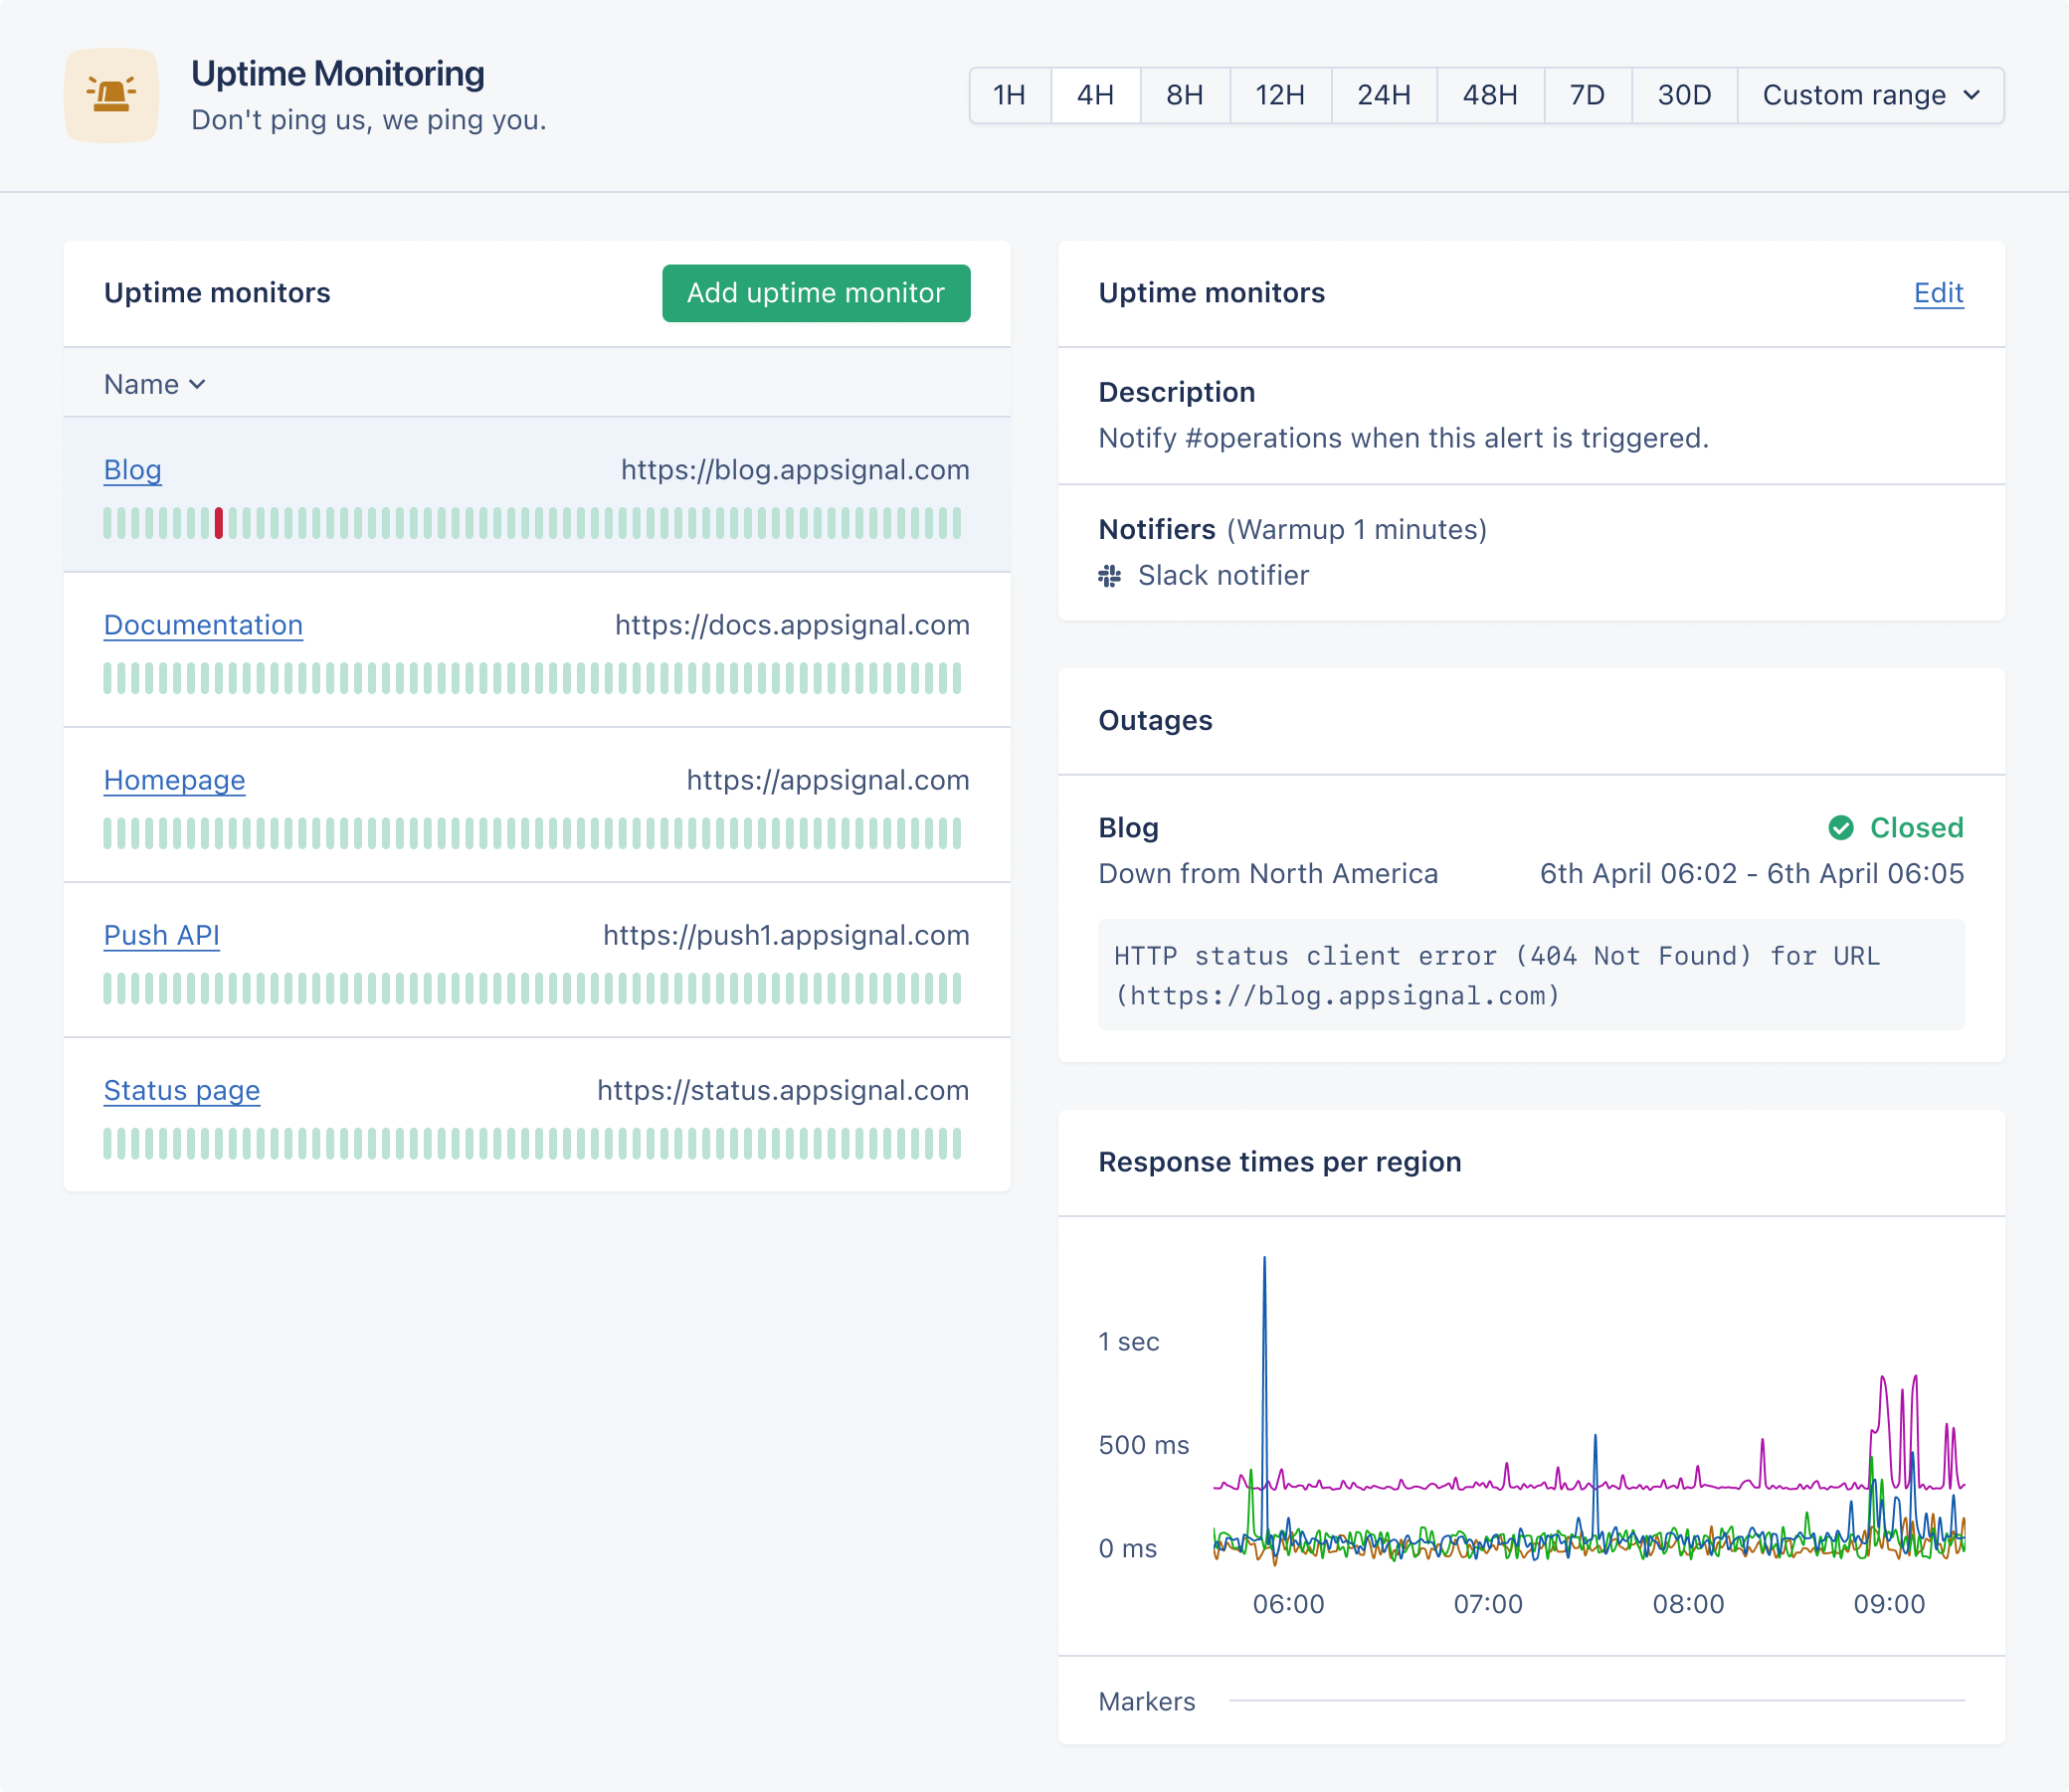Click the Uptime Monitoring siren icon
The height and width of the screenshot is (1792, 2069).
[111, 95]
